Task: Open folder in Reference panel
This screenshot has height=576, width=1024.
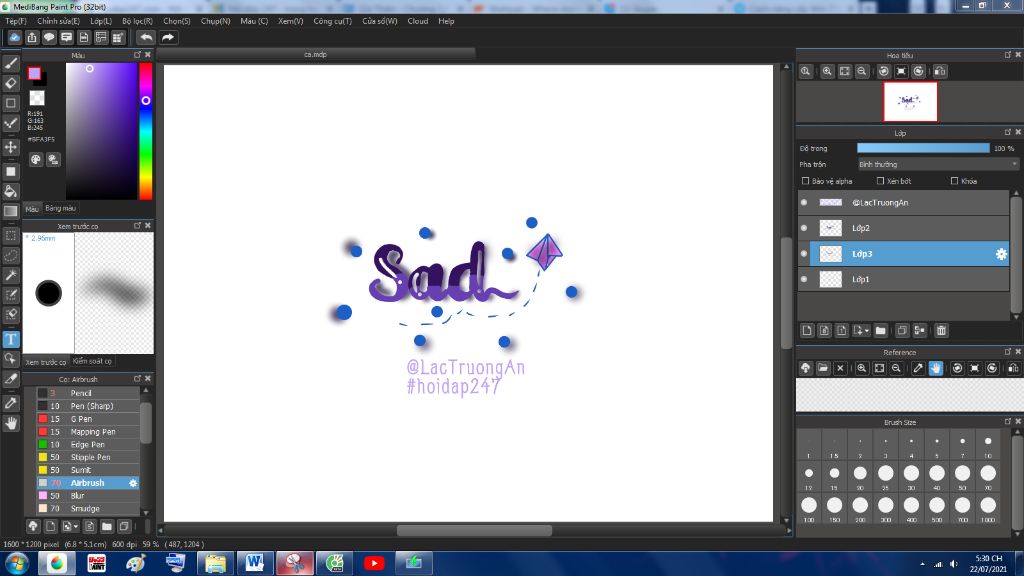Action: [823, 368]
